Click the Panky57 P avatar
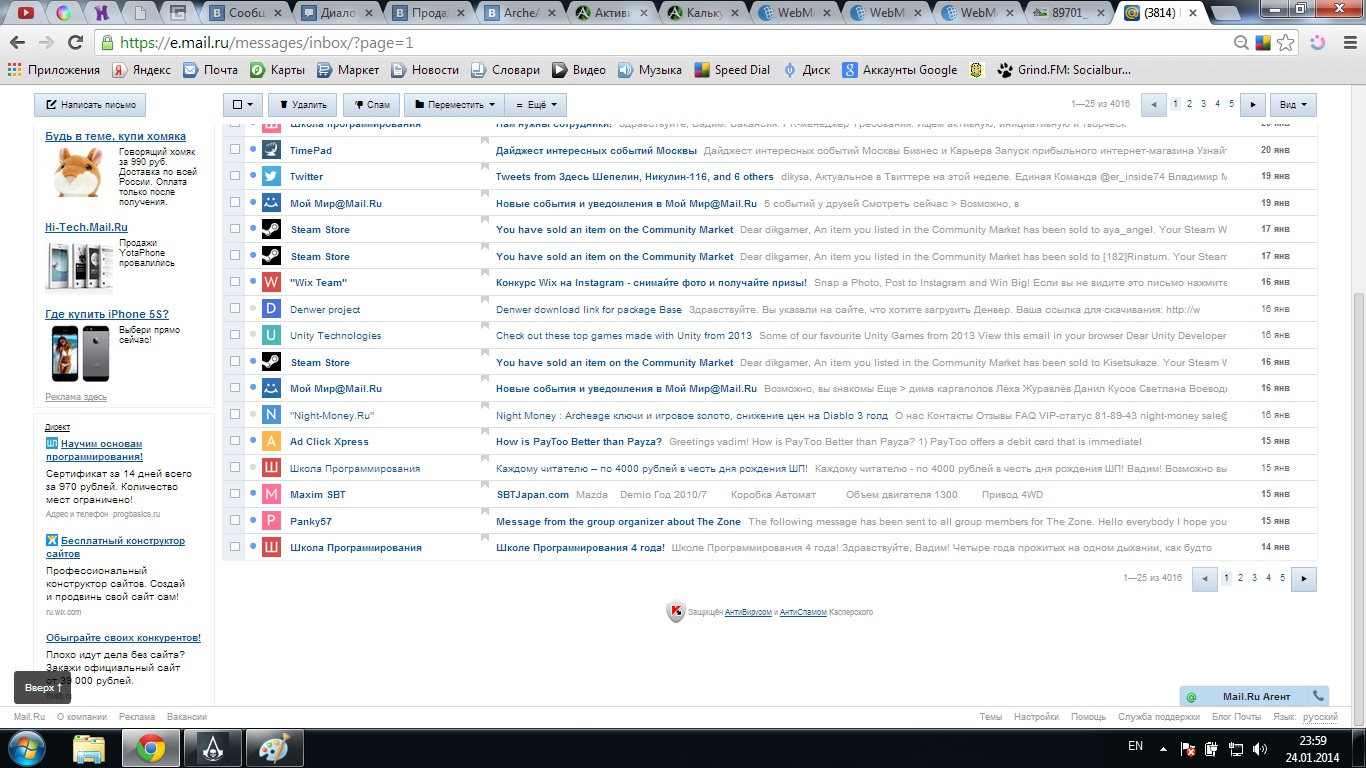Viewport: 1366px width, 768px height. tap(271, 521)
